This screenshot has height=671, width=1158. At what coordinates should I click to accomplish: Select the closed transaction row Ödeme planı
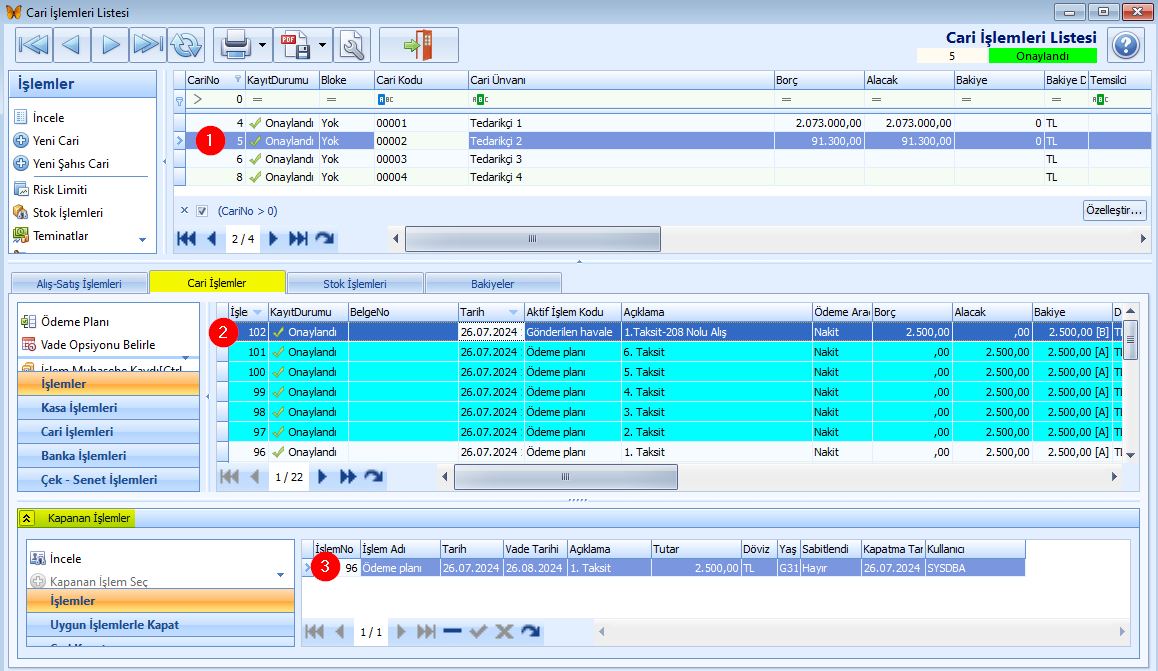coord(662,568)
